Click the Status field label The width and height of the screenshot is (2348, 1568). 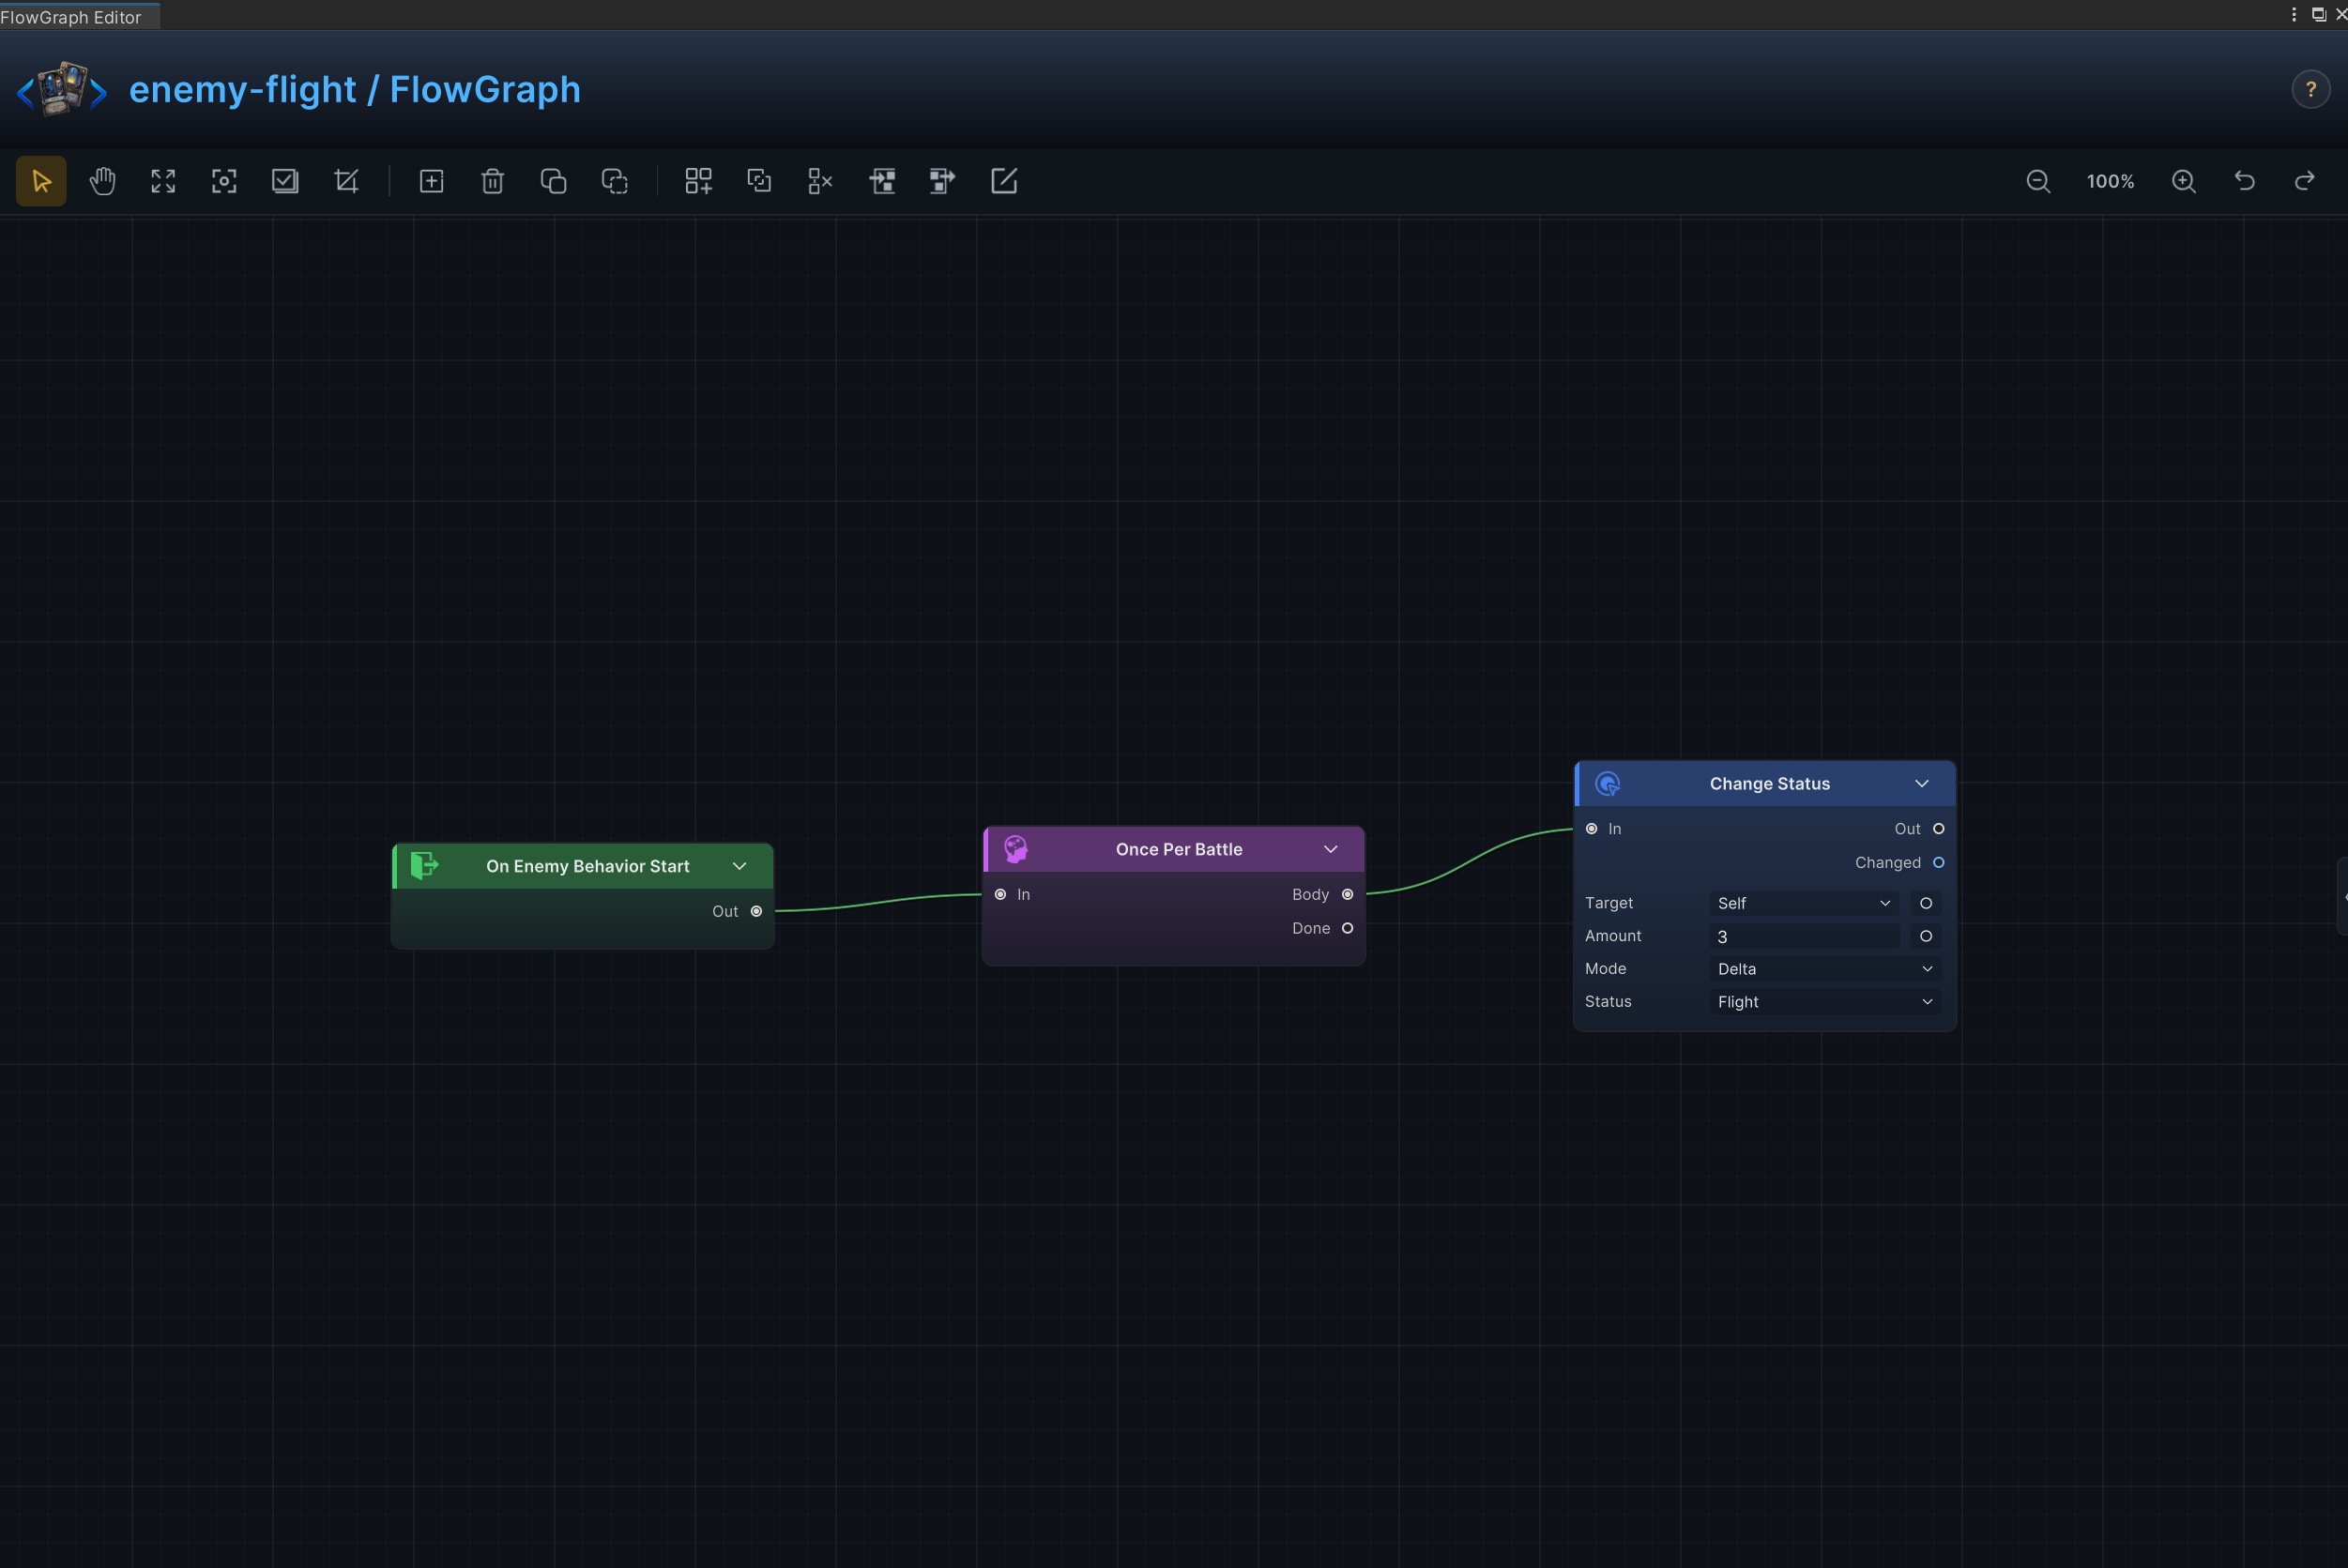[x=1608, y=1002]
